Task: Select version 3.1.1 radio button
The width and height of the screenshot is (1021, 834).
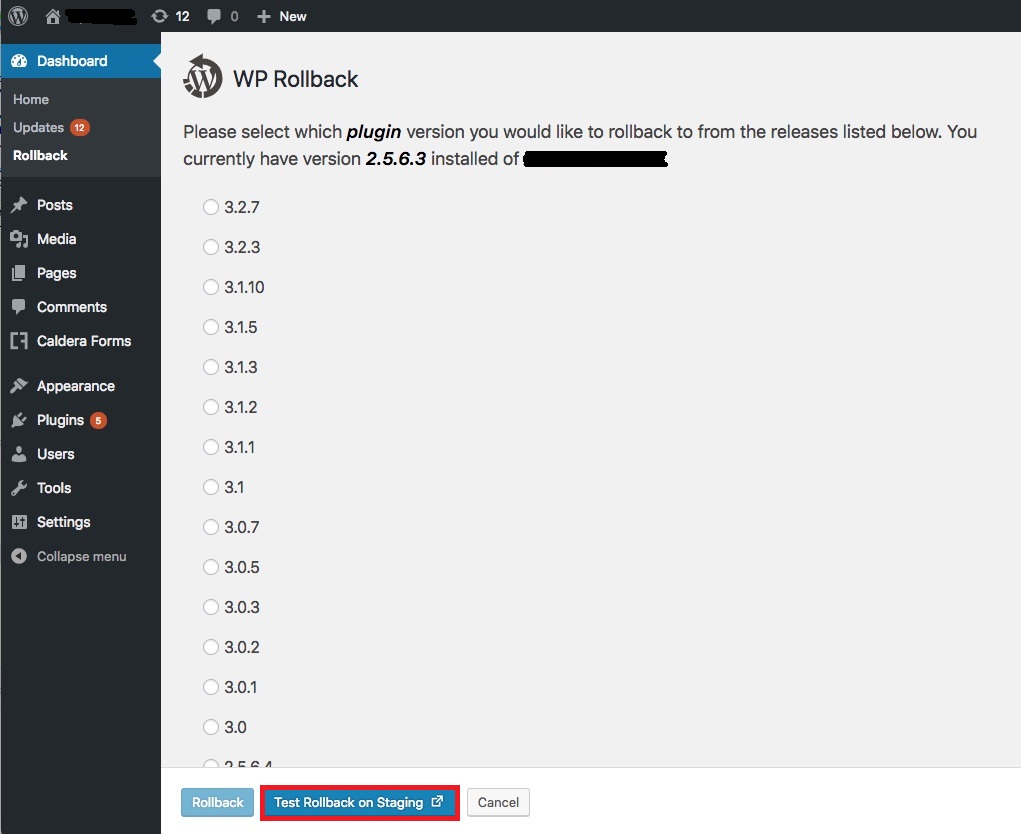Action: tap(210, 447)
